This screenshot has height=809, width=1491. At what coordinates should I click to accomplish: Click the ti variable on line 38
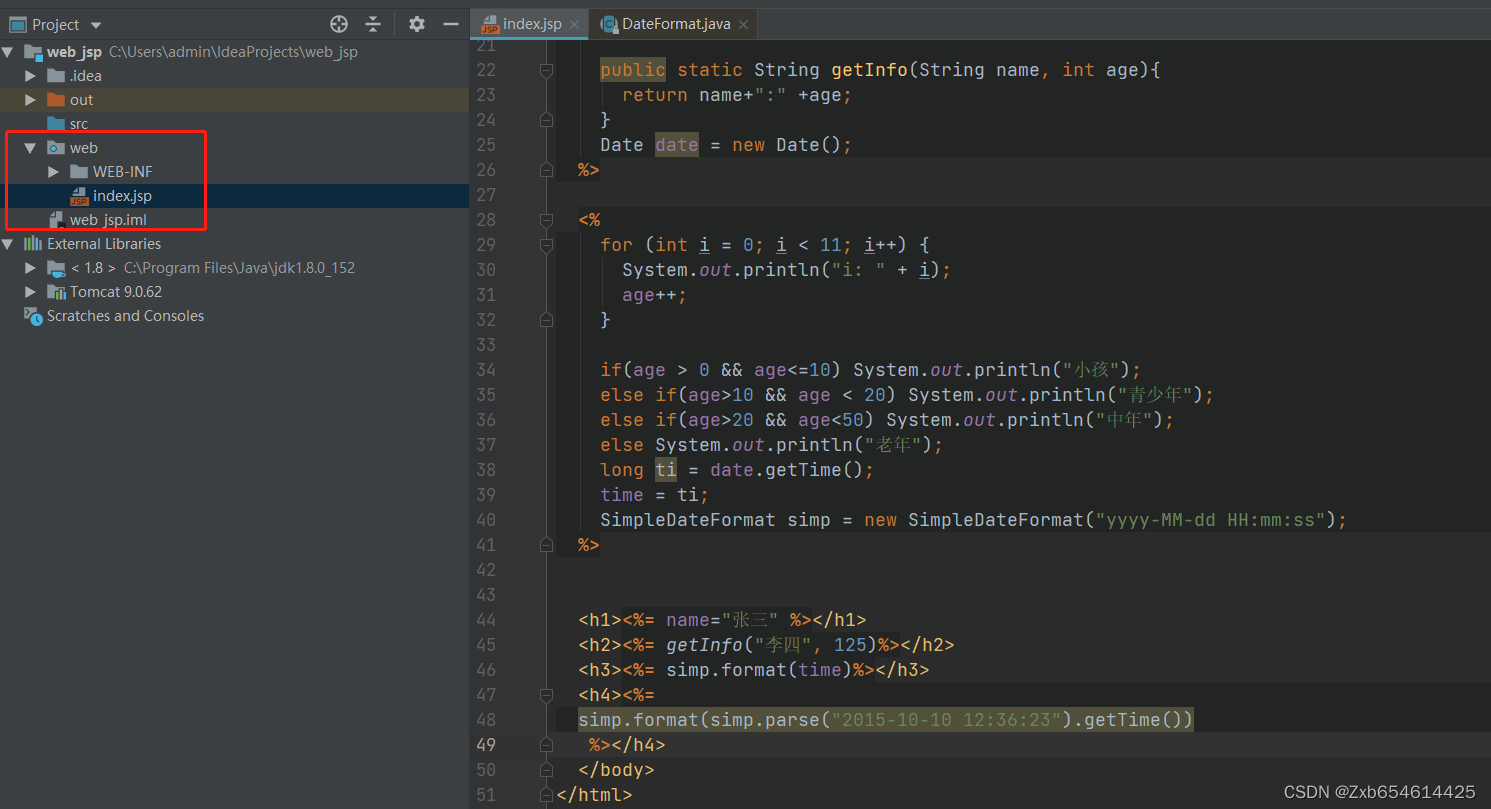(666, 470)
